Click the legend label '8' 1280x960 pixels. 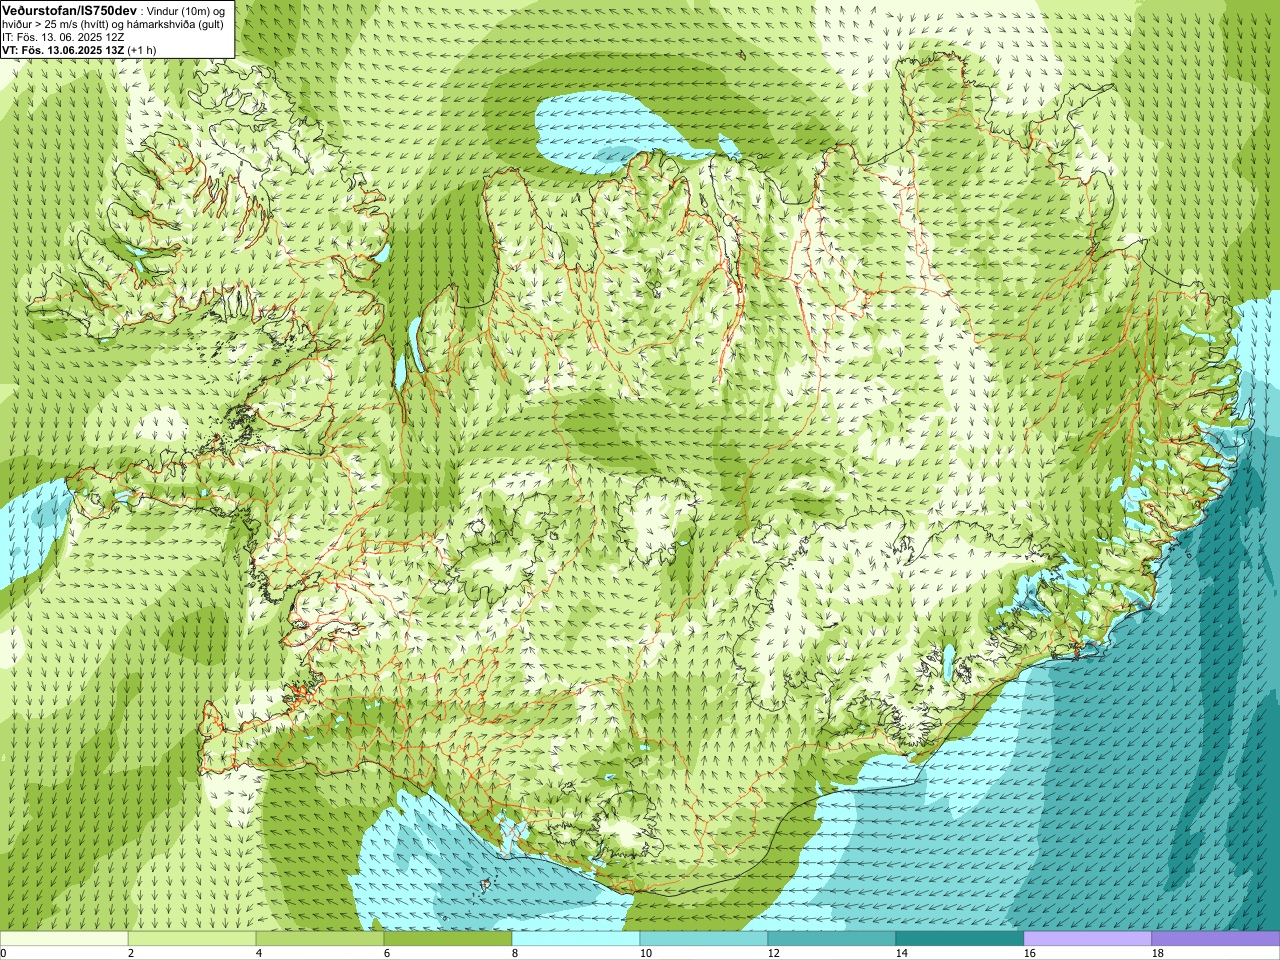515,953
